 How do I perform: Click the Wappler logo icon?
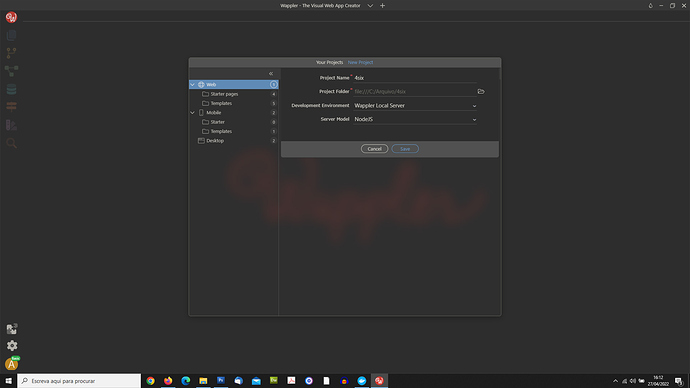pos(11,17)
